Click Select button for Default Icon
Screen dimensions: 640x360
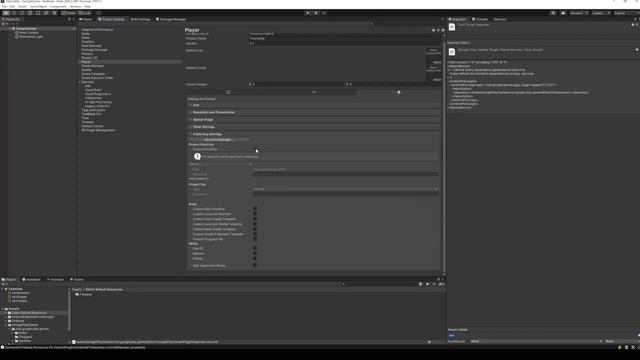tap(437, 62)
